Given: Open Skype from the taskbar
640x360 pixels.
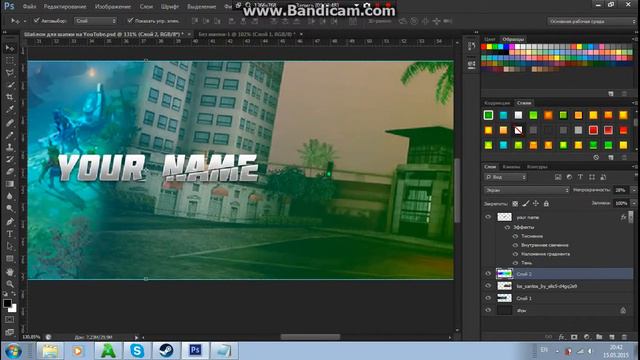Looking at the screenshot, I should 137,351.
